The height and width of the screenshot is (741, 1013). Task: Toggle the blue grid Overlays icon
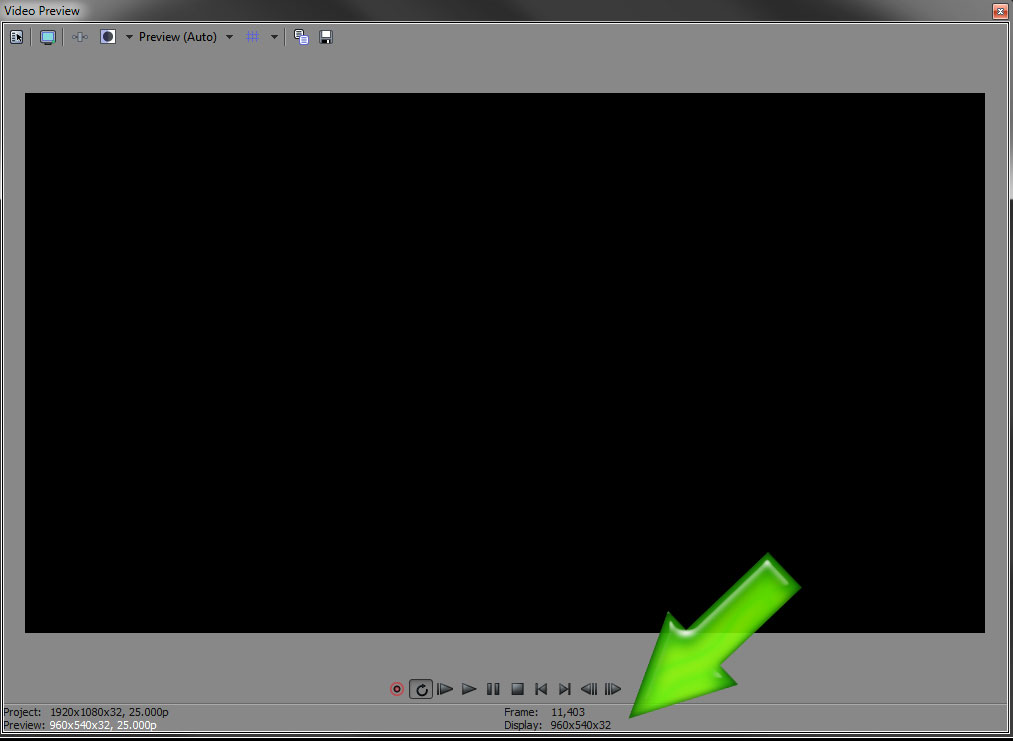point(253,37)
